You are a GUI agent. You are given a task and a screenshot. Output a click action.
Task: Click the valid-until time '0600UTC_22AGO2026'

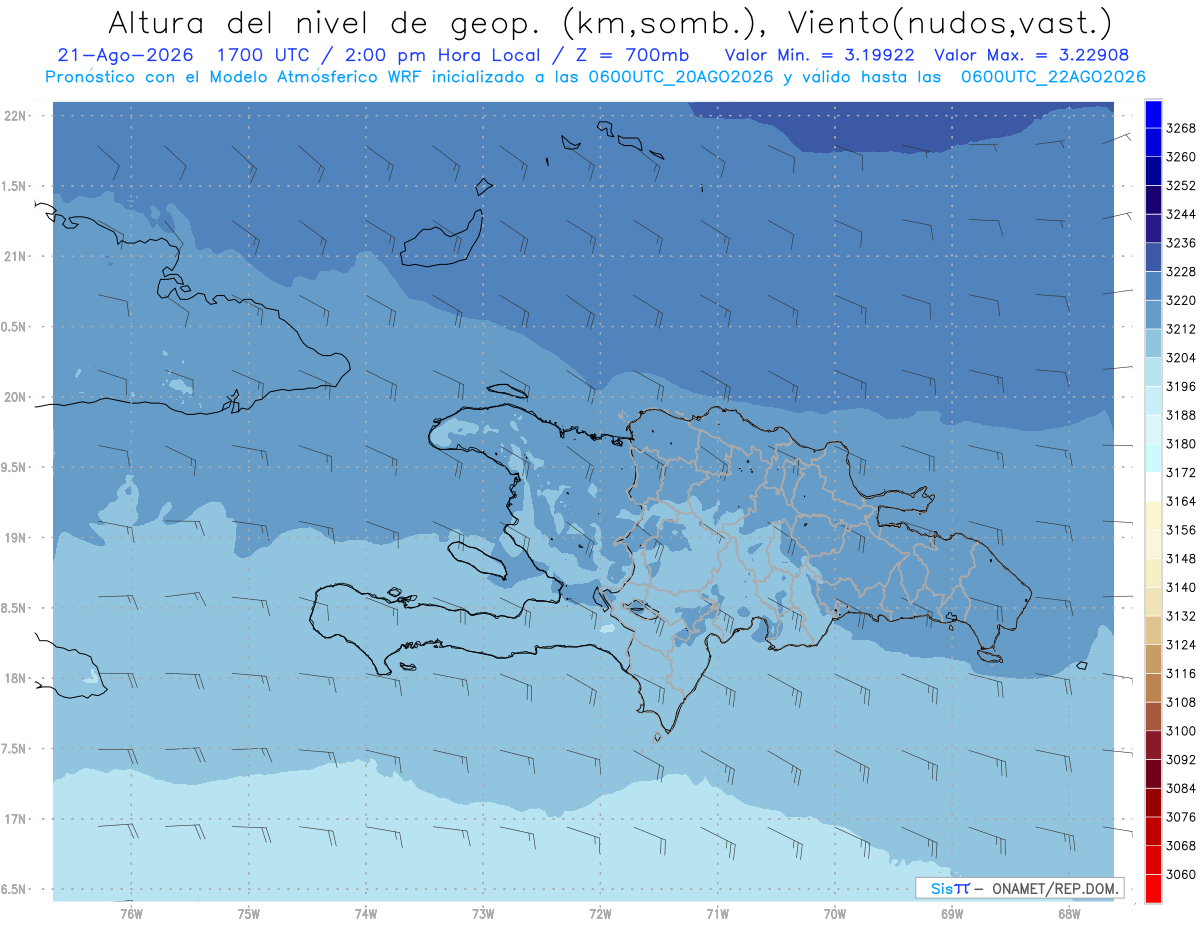[1053, 77]
